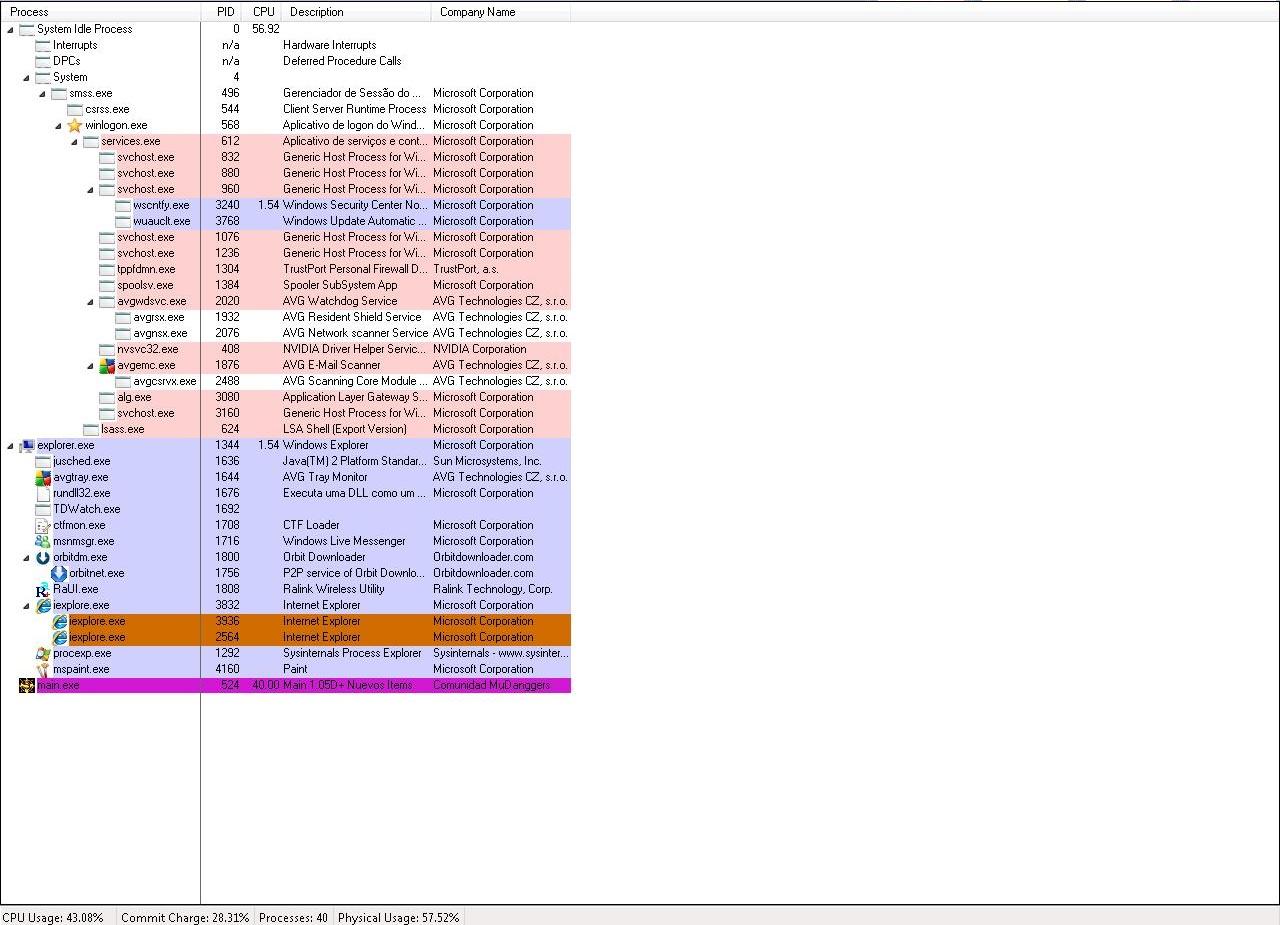The height and width of the screenshot is (925, 1280).
Task: Click the spoolsv.exe icon
Action: pyautogui.click(x=107, y=285)
